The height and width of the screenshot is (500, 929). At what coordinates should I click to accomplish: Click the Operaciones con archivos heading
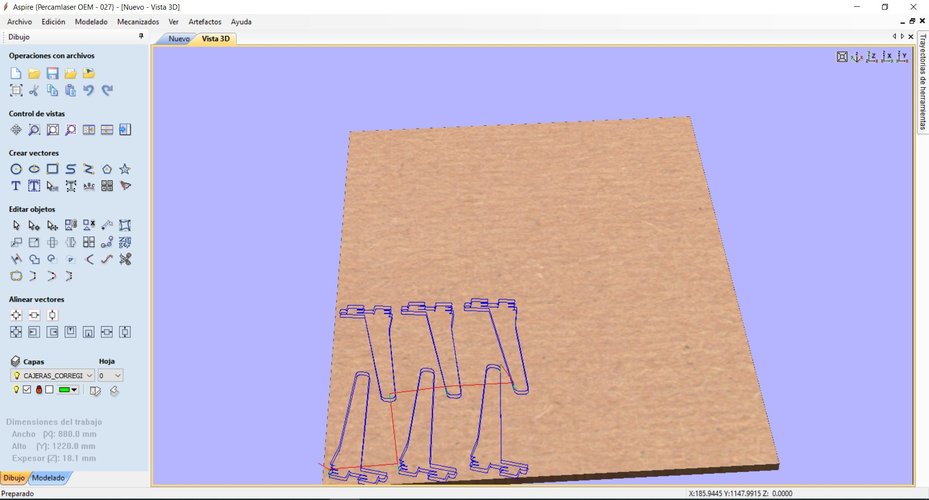click(52, 56)
